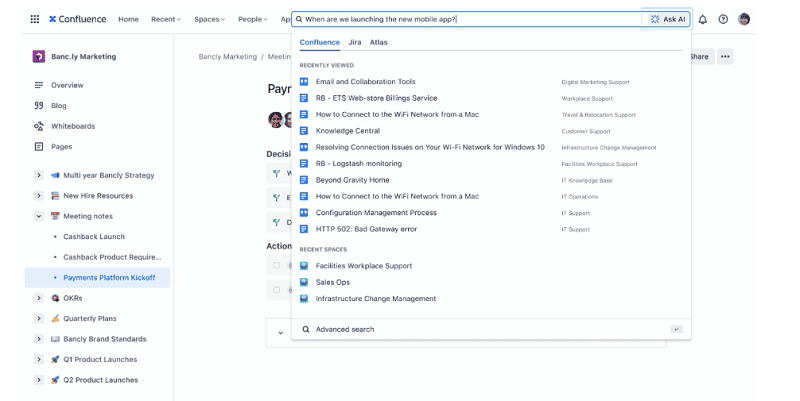Click the Multi year Bancly Strategy megaphone icon

[55, 175]
